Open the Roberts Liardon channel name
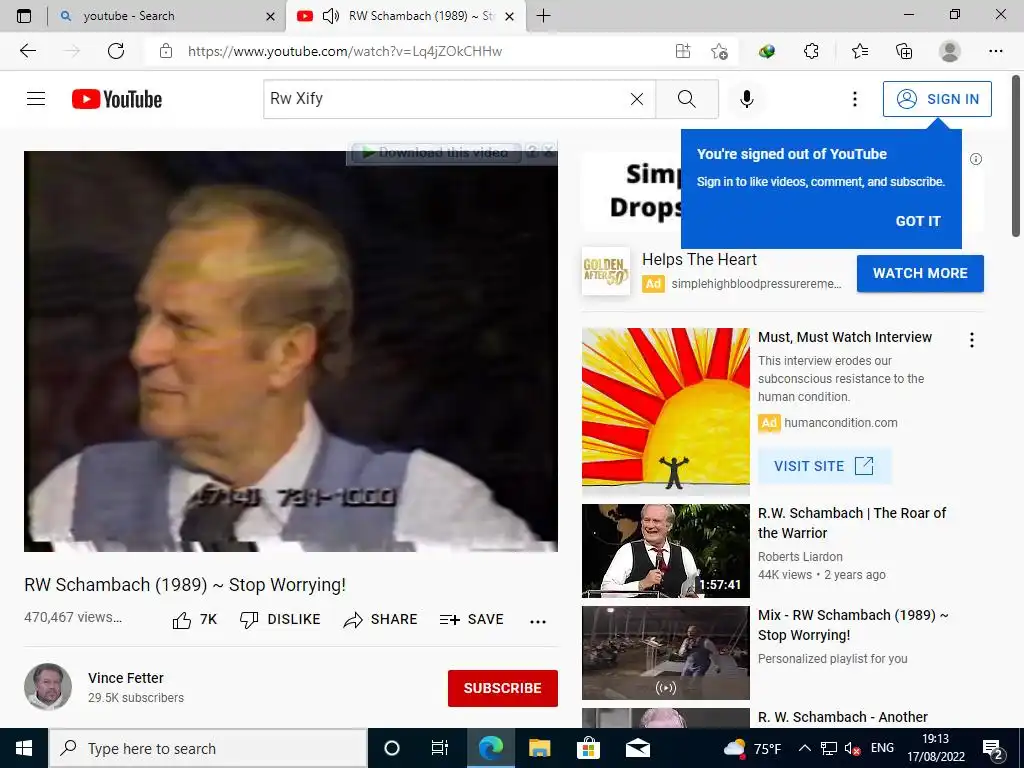This screenshot has width=1024, height=768. pyautogui.click(x=800, y=556)
